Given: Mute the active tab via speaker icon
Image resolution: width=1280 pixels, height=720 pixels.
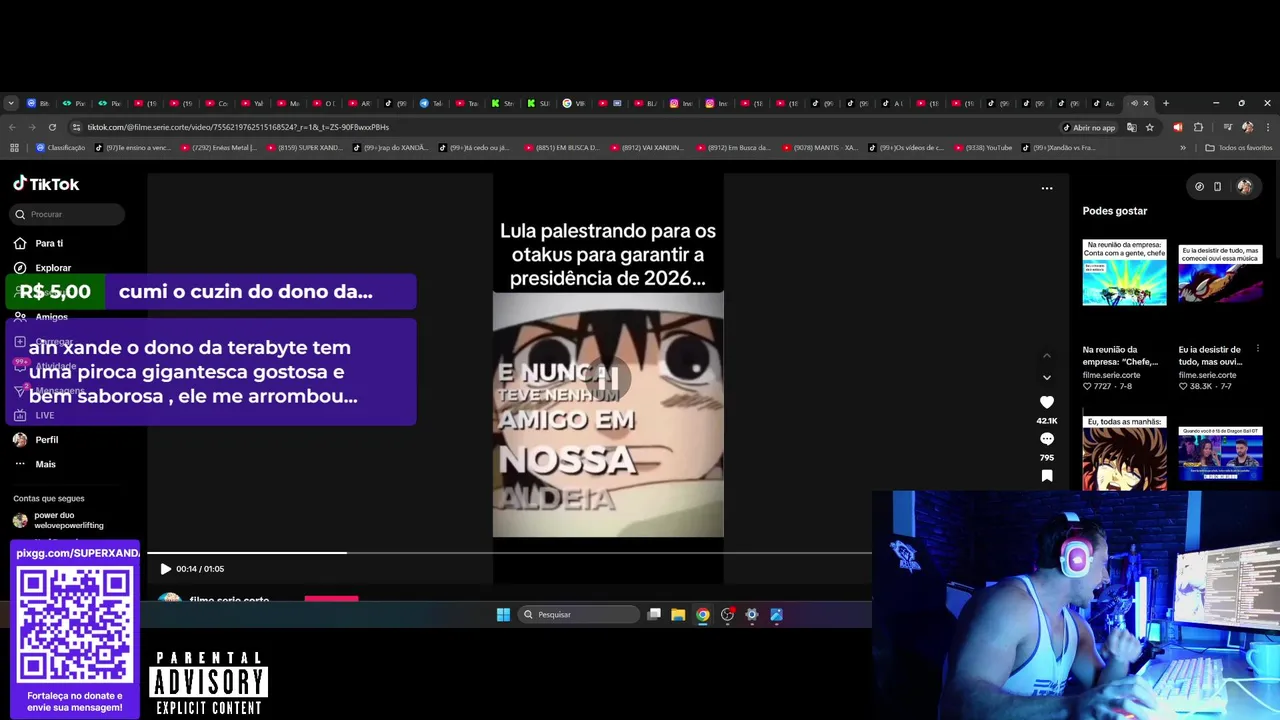Looking at the screenshot, I should [1134, 103].
